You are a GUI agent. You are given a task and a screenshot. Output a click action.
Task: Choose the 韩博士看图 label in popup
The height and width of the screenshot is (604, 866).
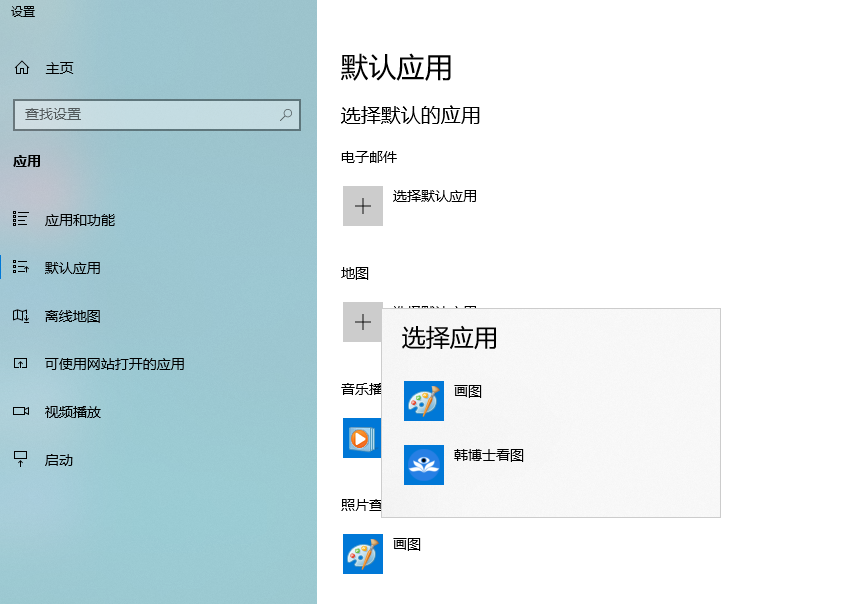[x=488, y=456]
